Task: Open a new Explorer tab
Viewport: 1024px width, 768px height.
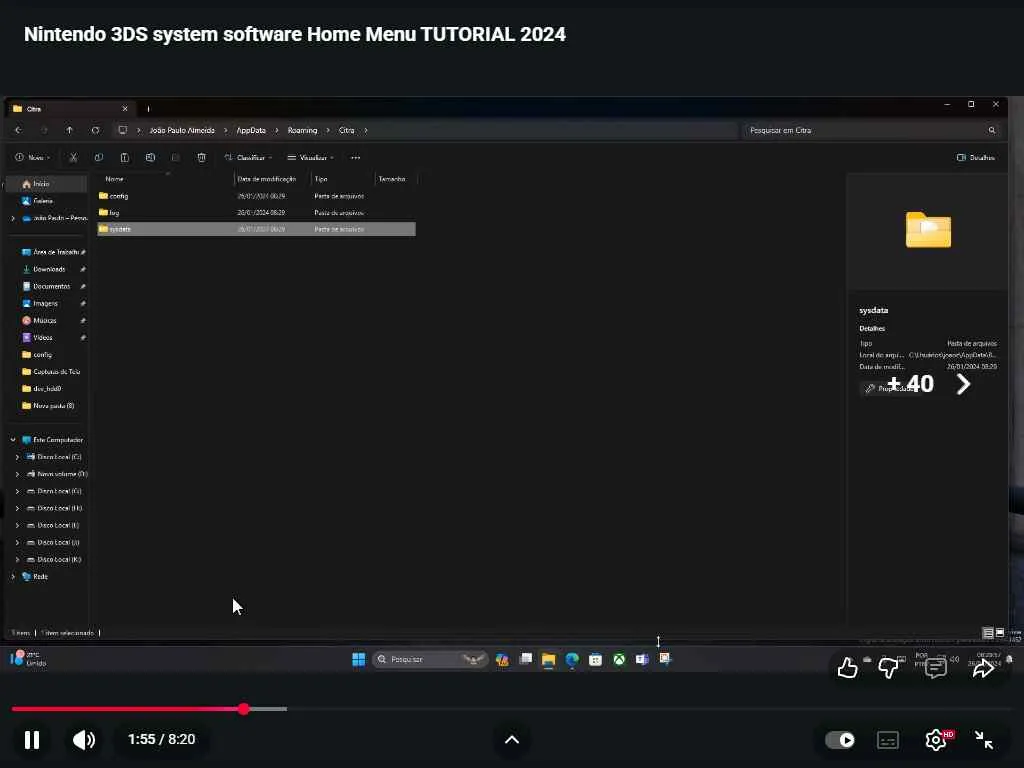Action: [148, 109]
